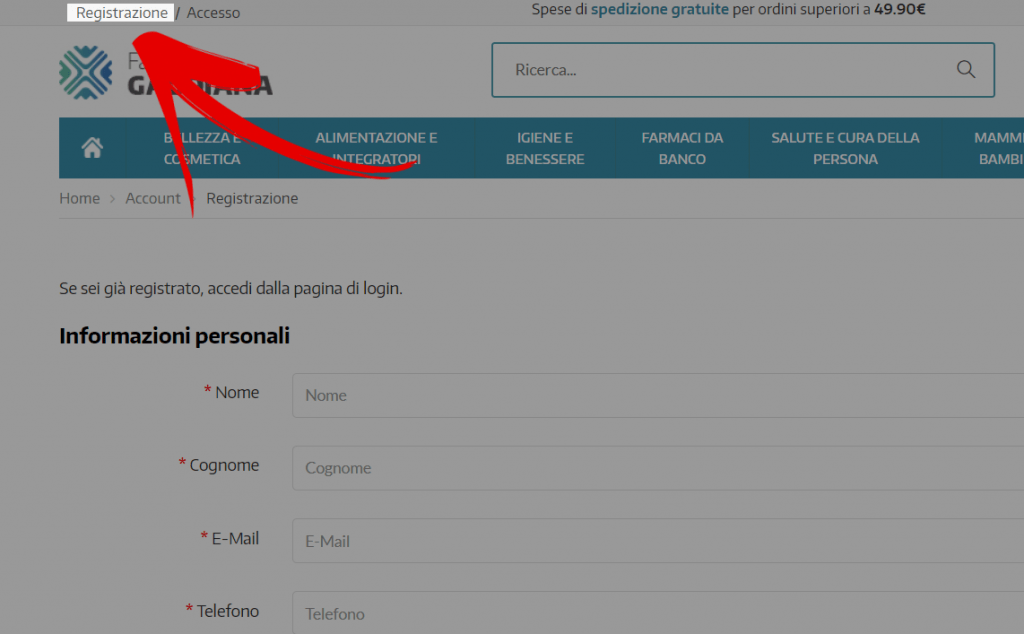Click the magnifying glass search icon

point(965,70)
